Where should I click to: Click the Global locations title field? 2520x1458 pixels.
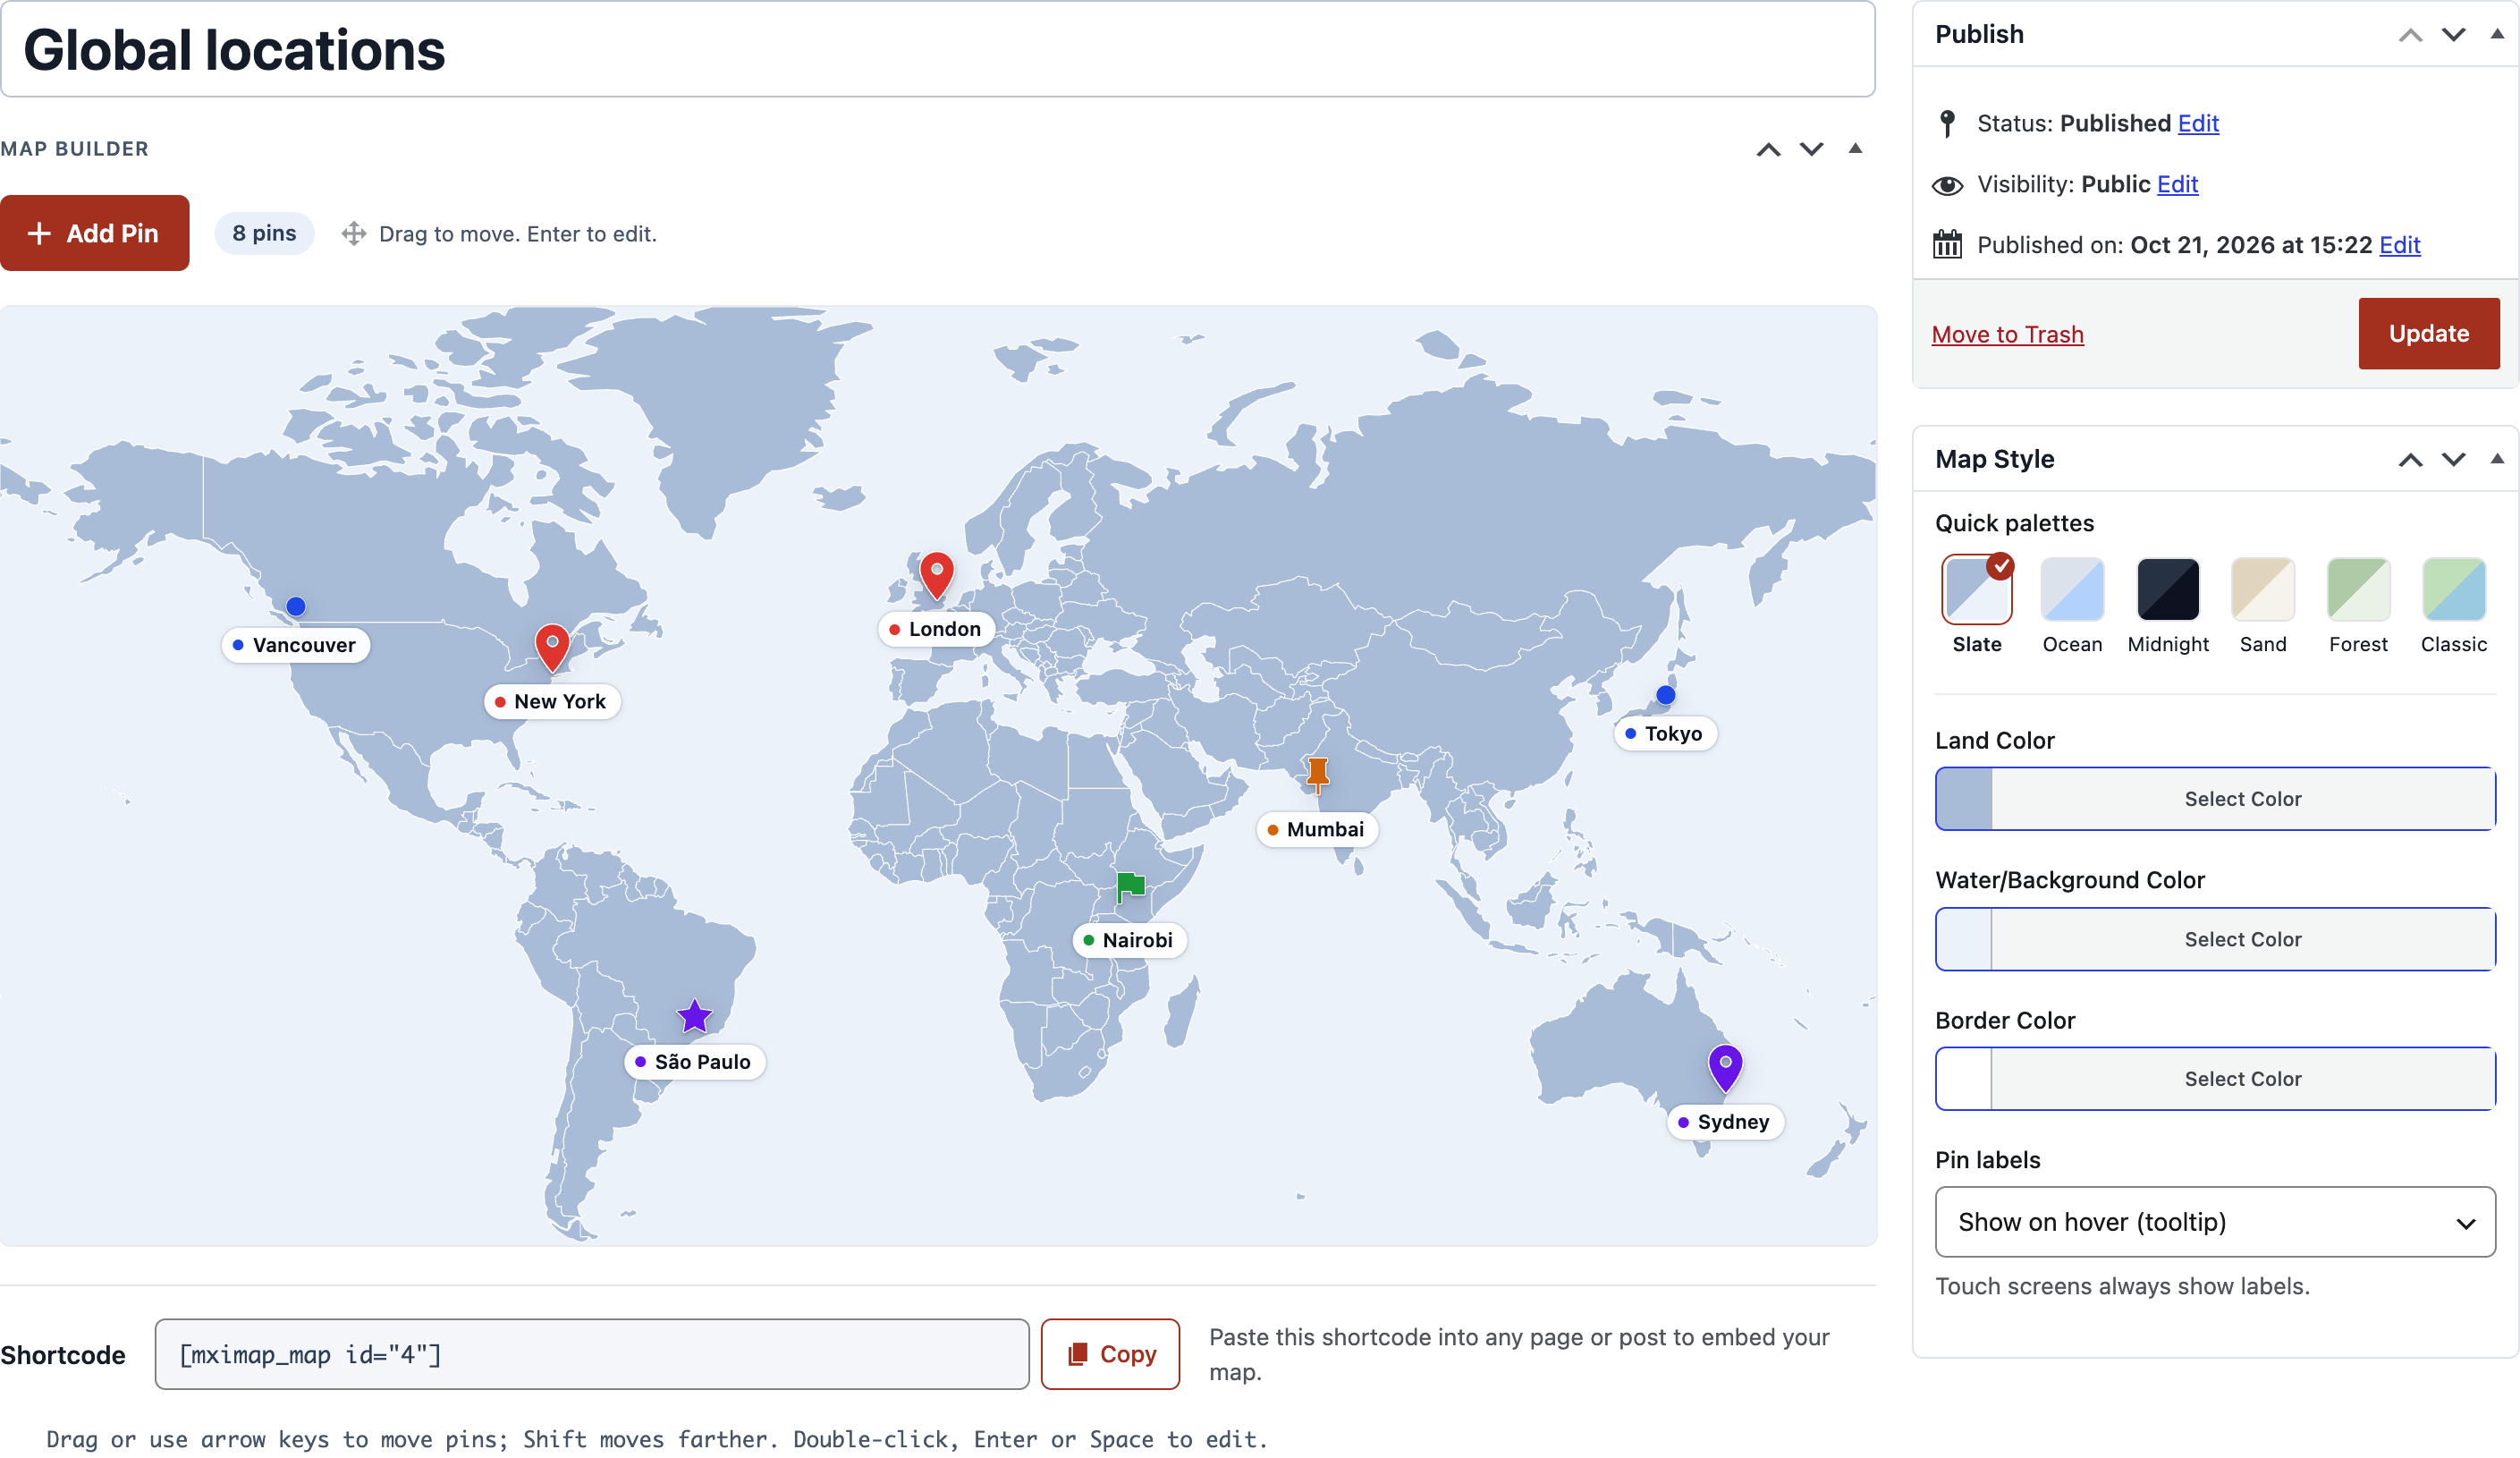(937, 49)
